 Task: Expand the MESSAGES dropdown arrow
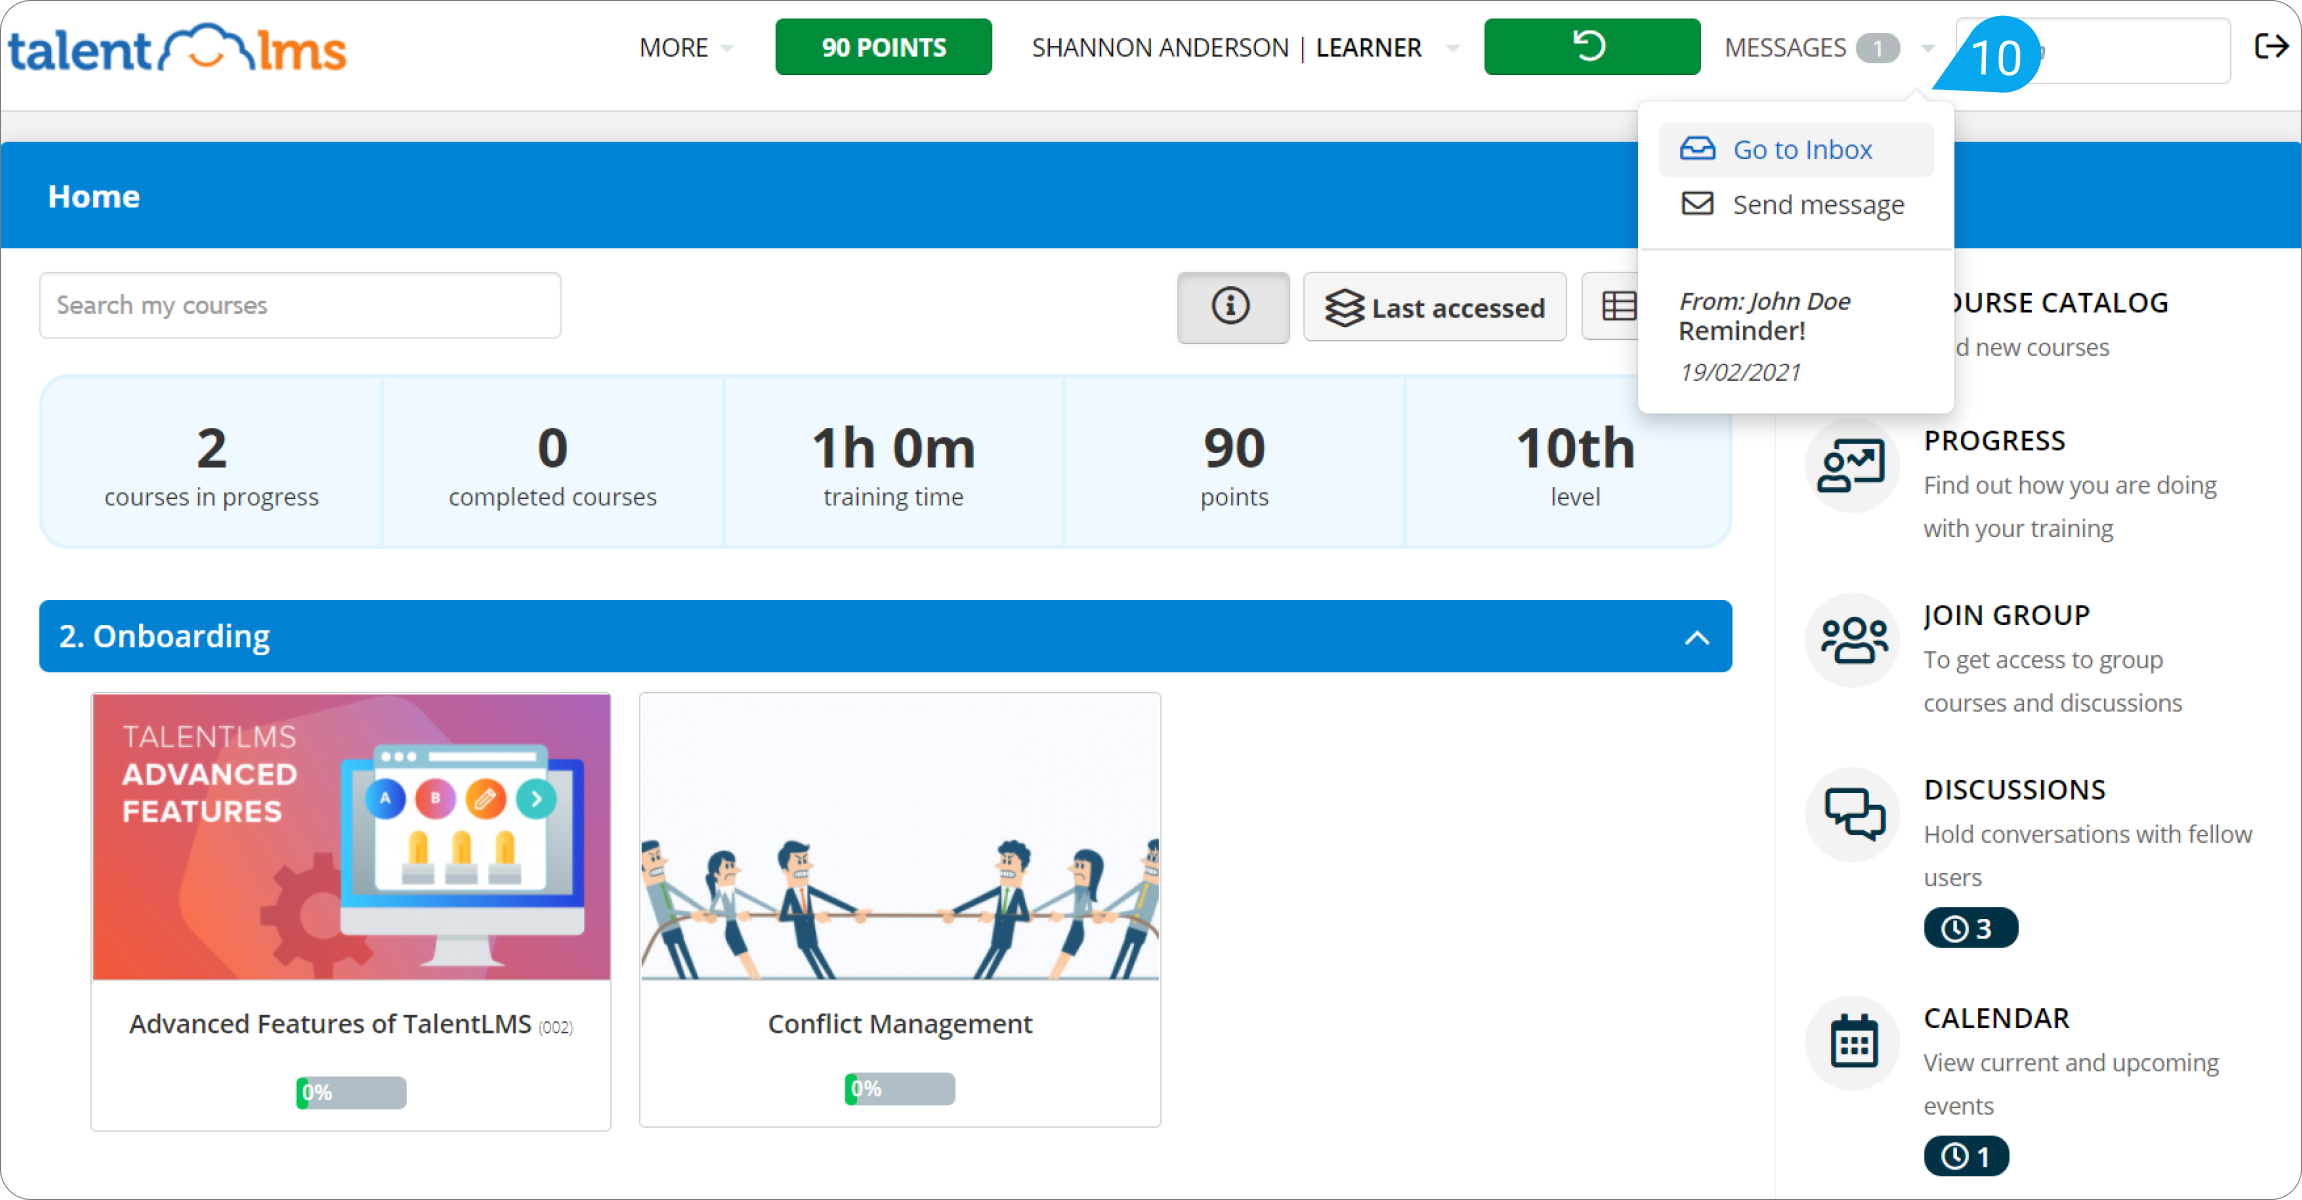click(1929, 47)
